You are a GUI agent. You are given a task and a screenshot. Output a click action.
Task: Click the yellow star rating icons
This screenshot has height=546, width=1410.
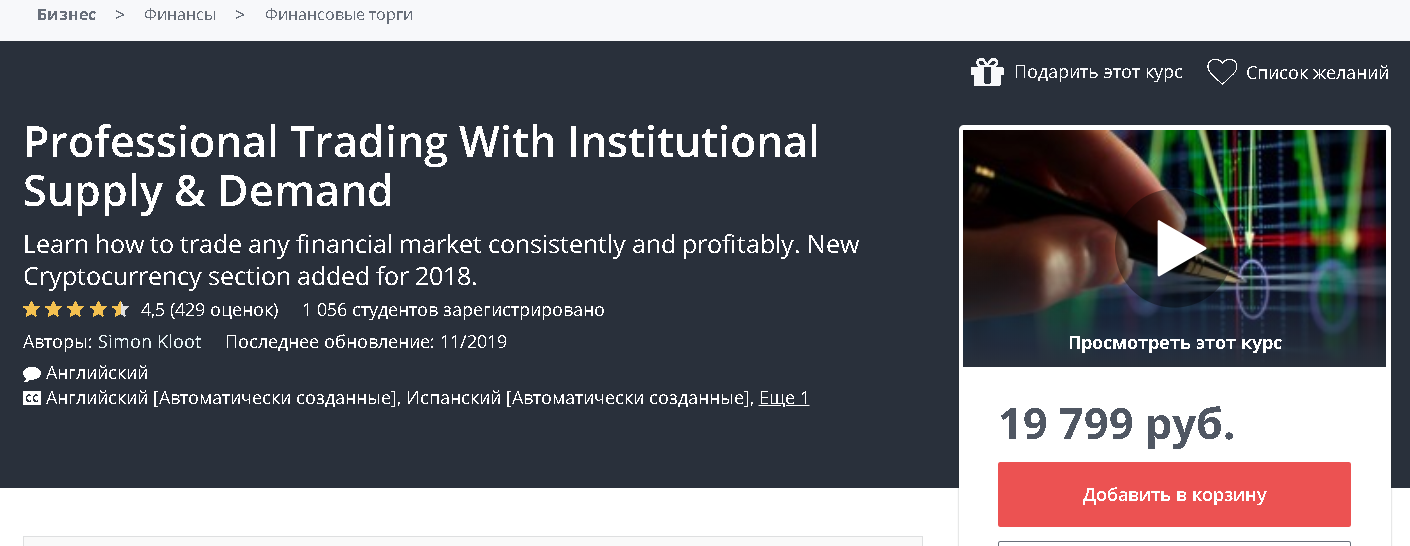tap(76, 309)
